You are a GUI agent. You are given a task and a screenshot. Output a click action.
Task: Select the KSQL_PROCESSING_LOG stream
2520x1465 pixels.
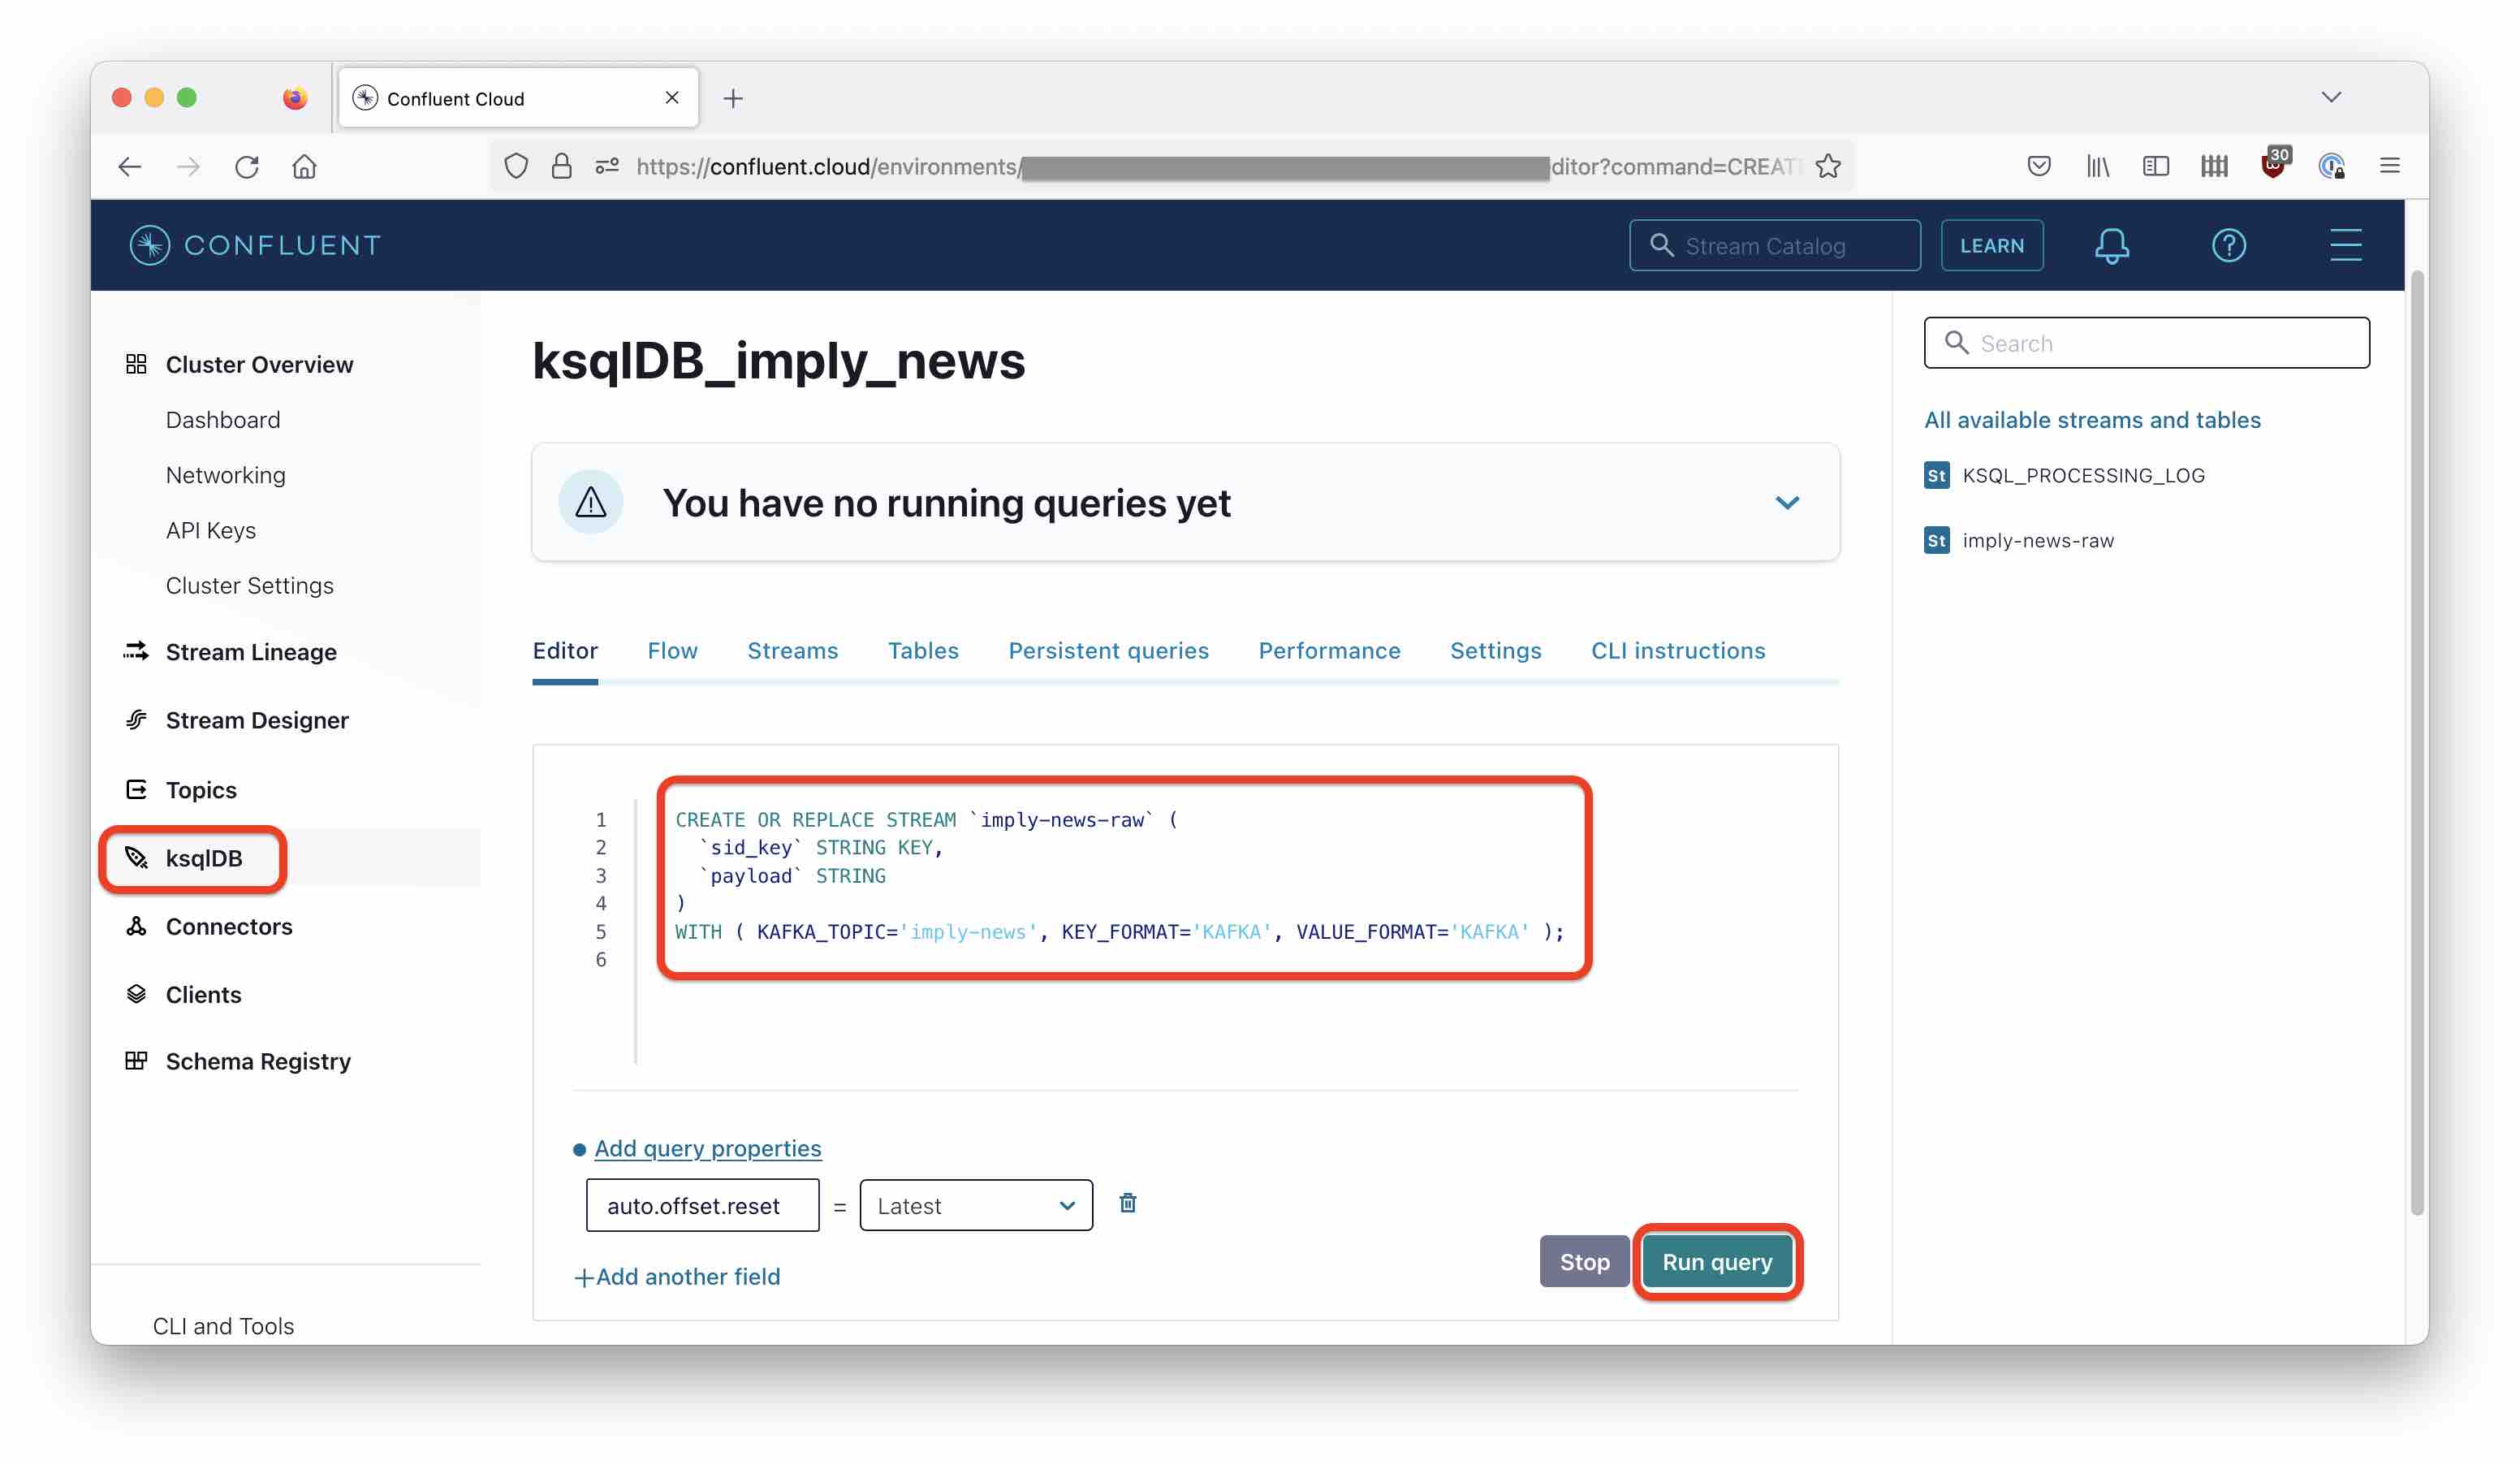(2084, 474)
